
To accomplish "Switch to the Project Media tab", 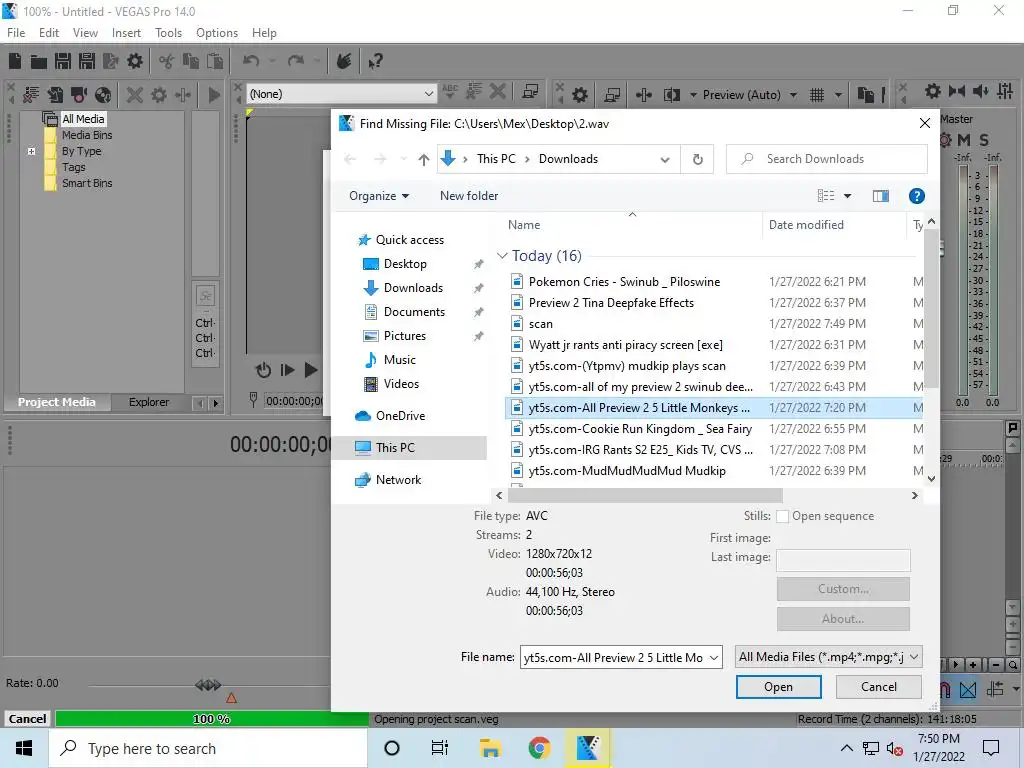I will [57, 402].
